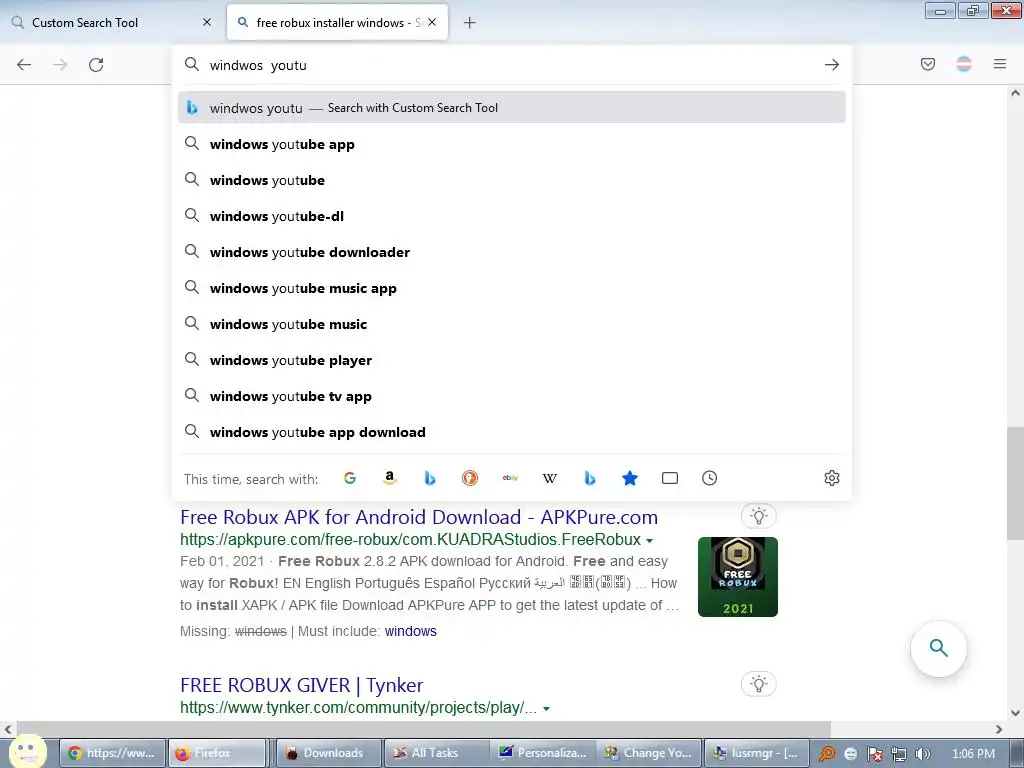Select suggestion 'windows youtube-dl'
This screenshot has width=1024, height=768.
click(512, 216)
